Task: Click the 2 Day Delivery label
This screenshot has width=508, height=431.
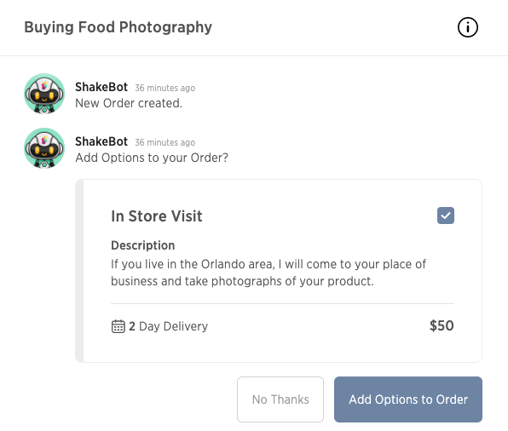Action: click(x=168, y=326)
